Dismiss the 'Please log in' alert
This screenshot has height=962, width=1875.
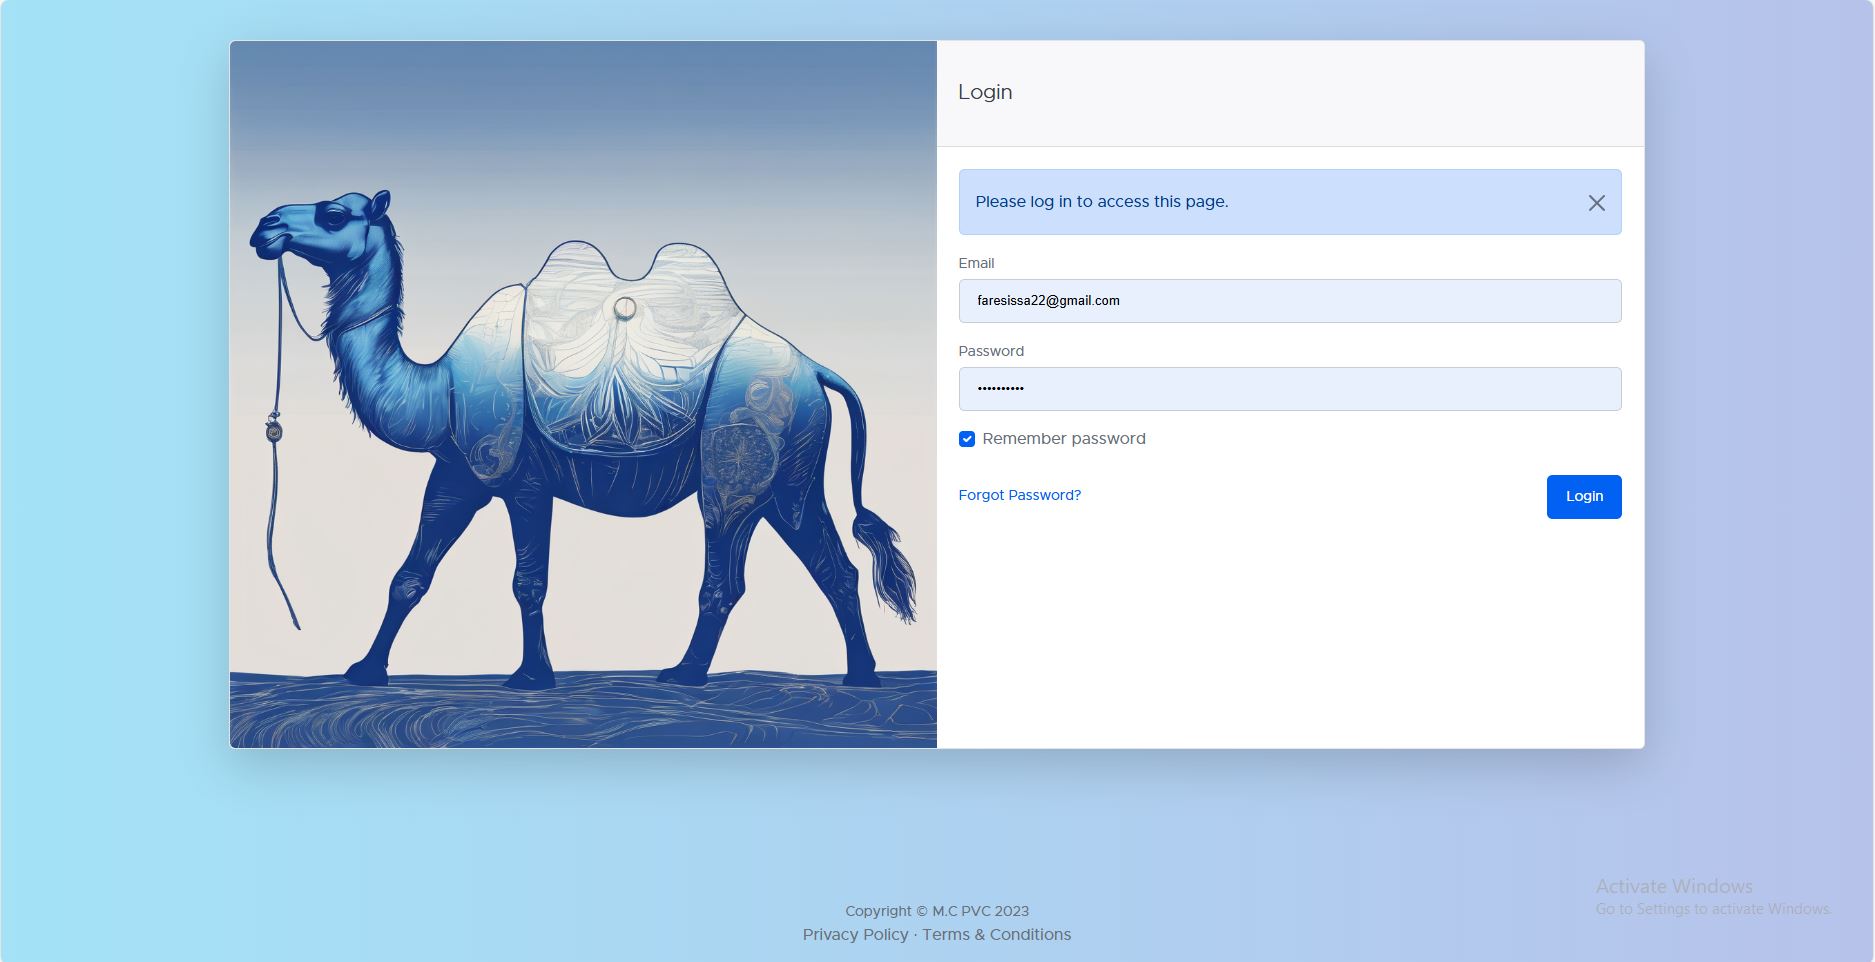point(1596,203)
